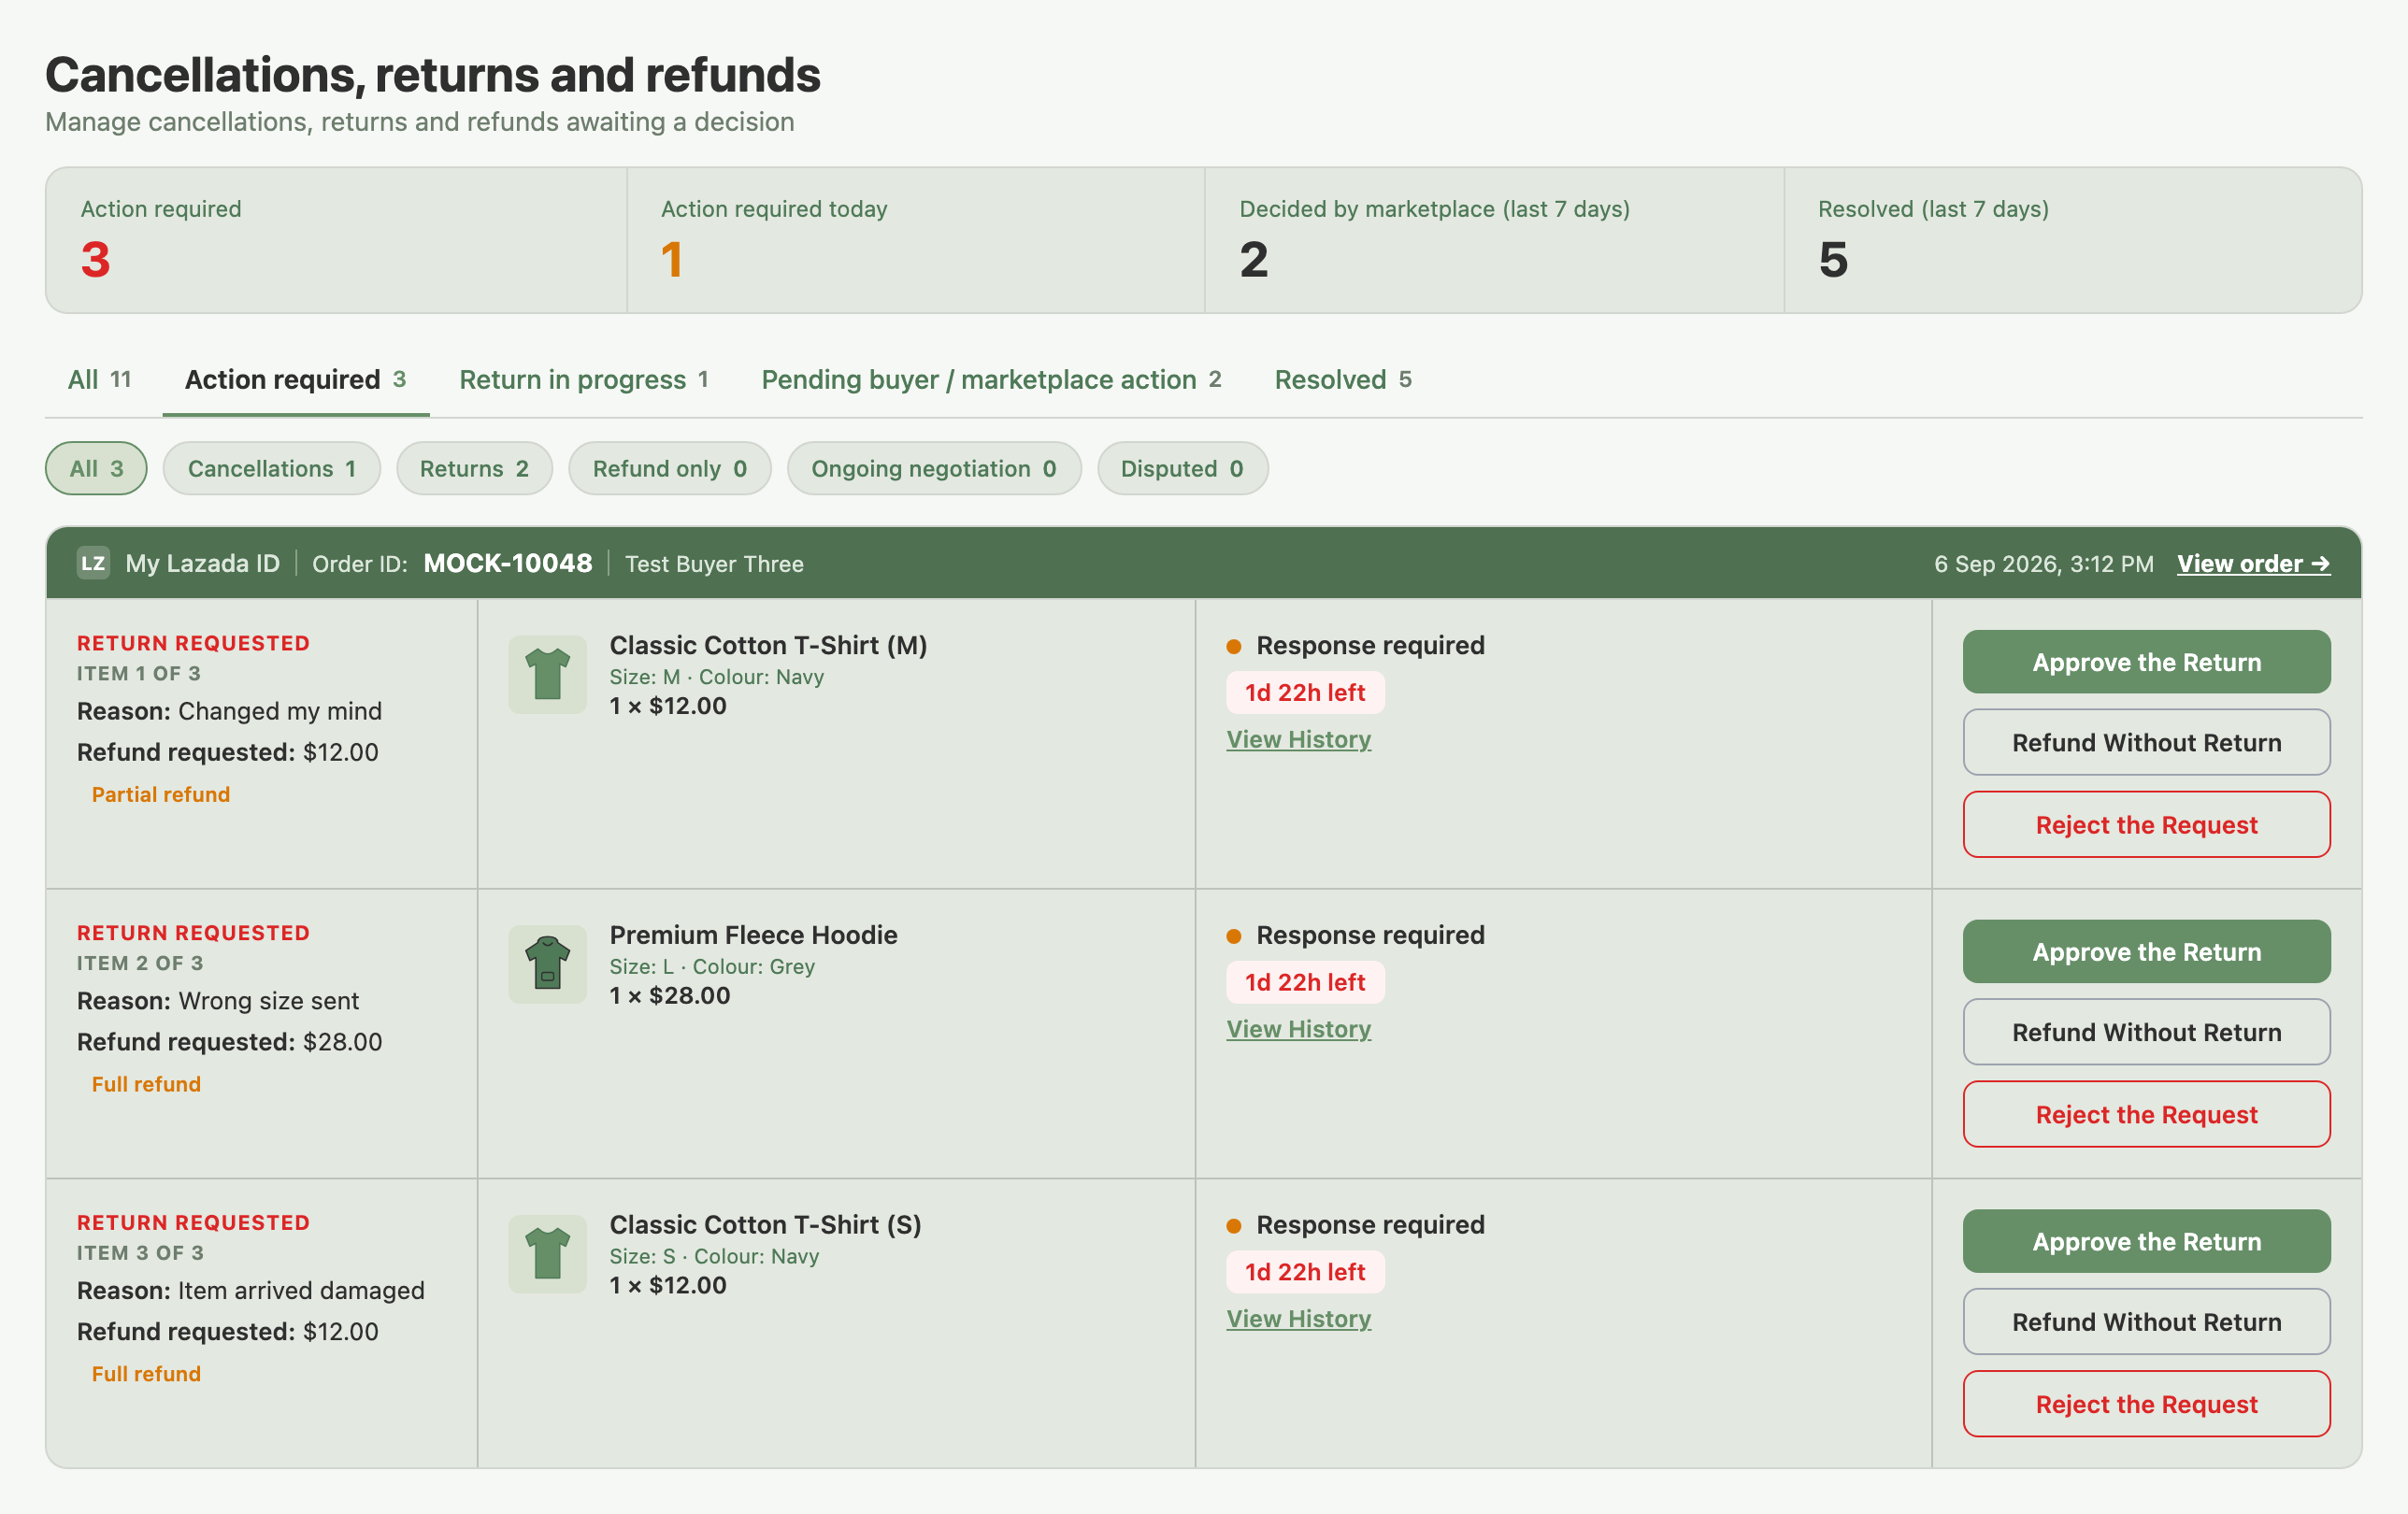Select the Action required tab
Viewport: 2408px width, 1514px height.
click(296, 380)
